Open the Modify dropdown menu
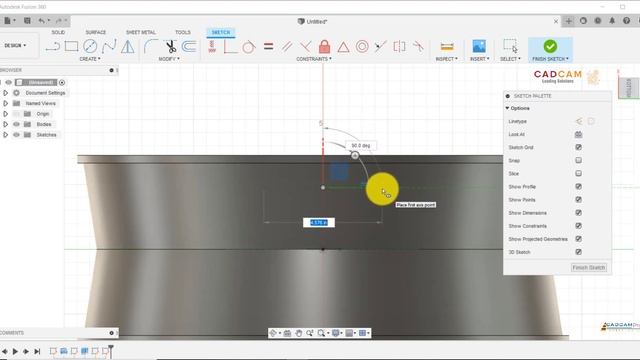Screen dimensions: 640x360 pyautogui.click(x=169, y=59)
